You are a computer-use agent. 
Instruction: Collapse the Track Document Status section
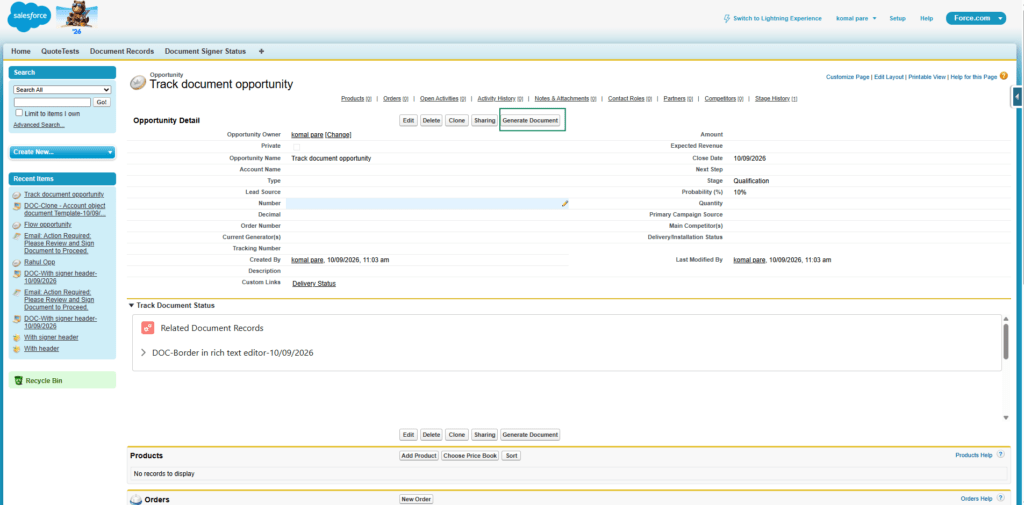(x=131, y=305)
